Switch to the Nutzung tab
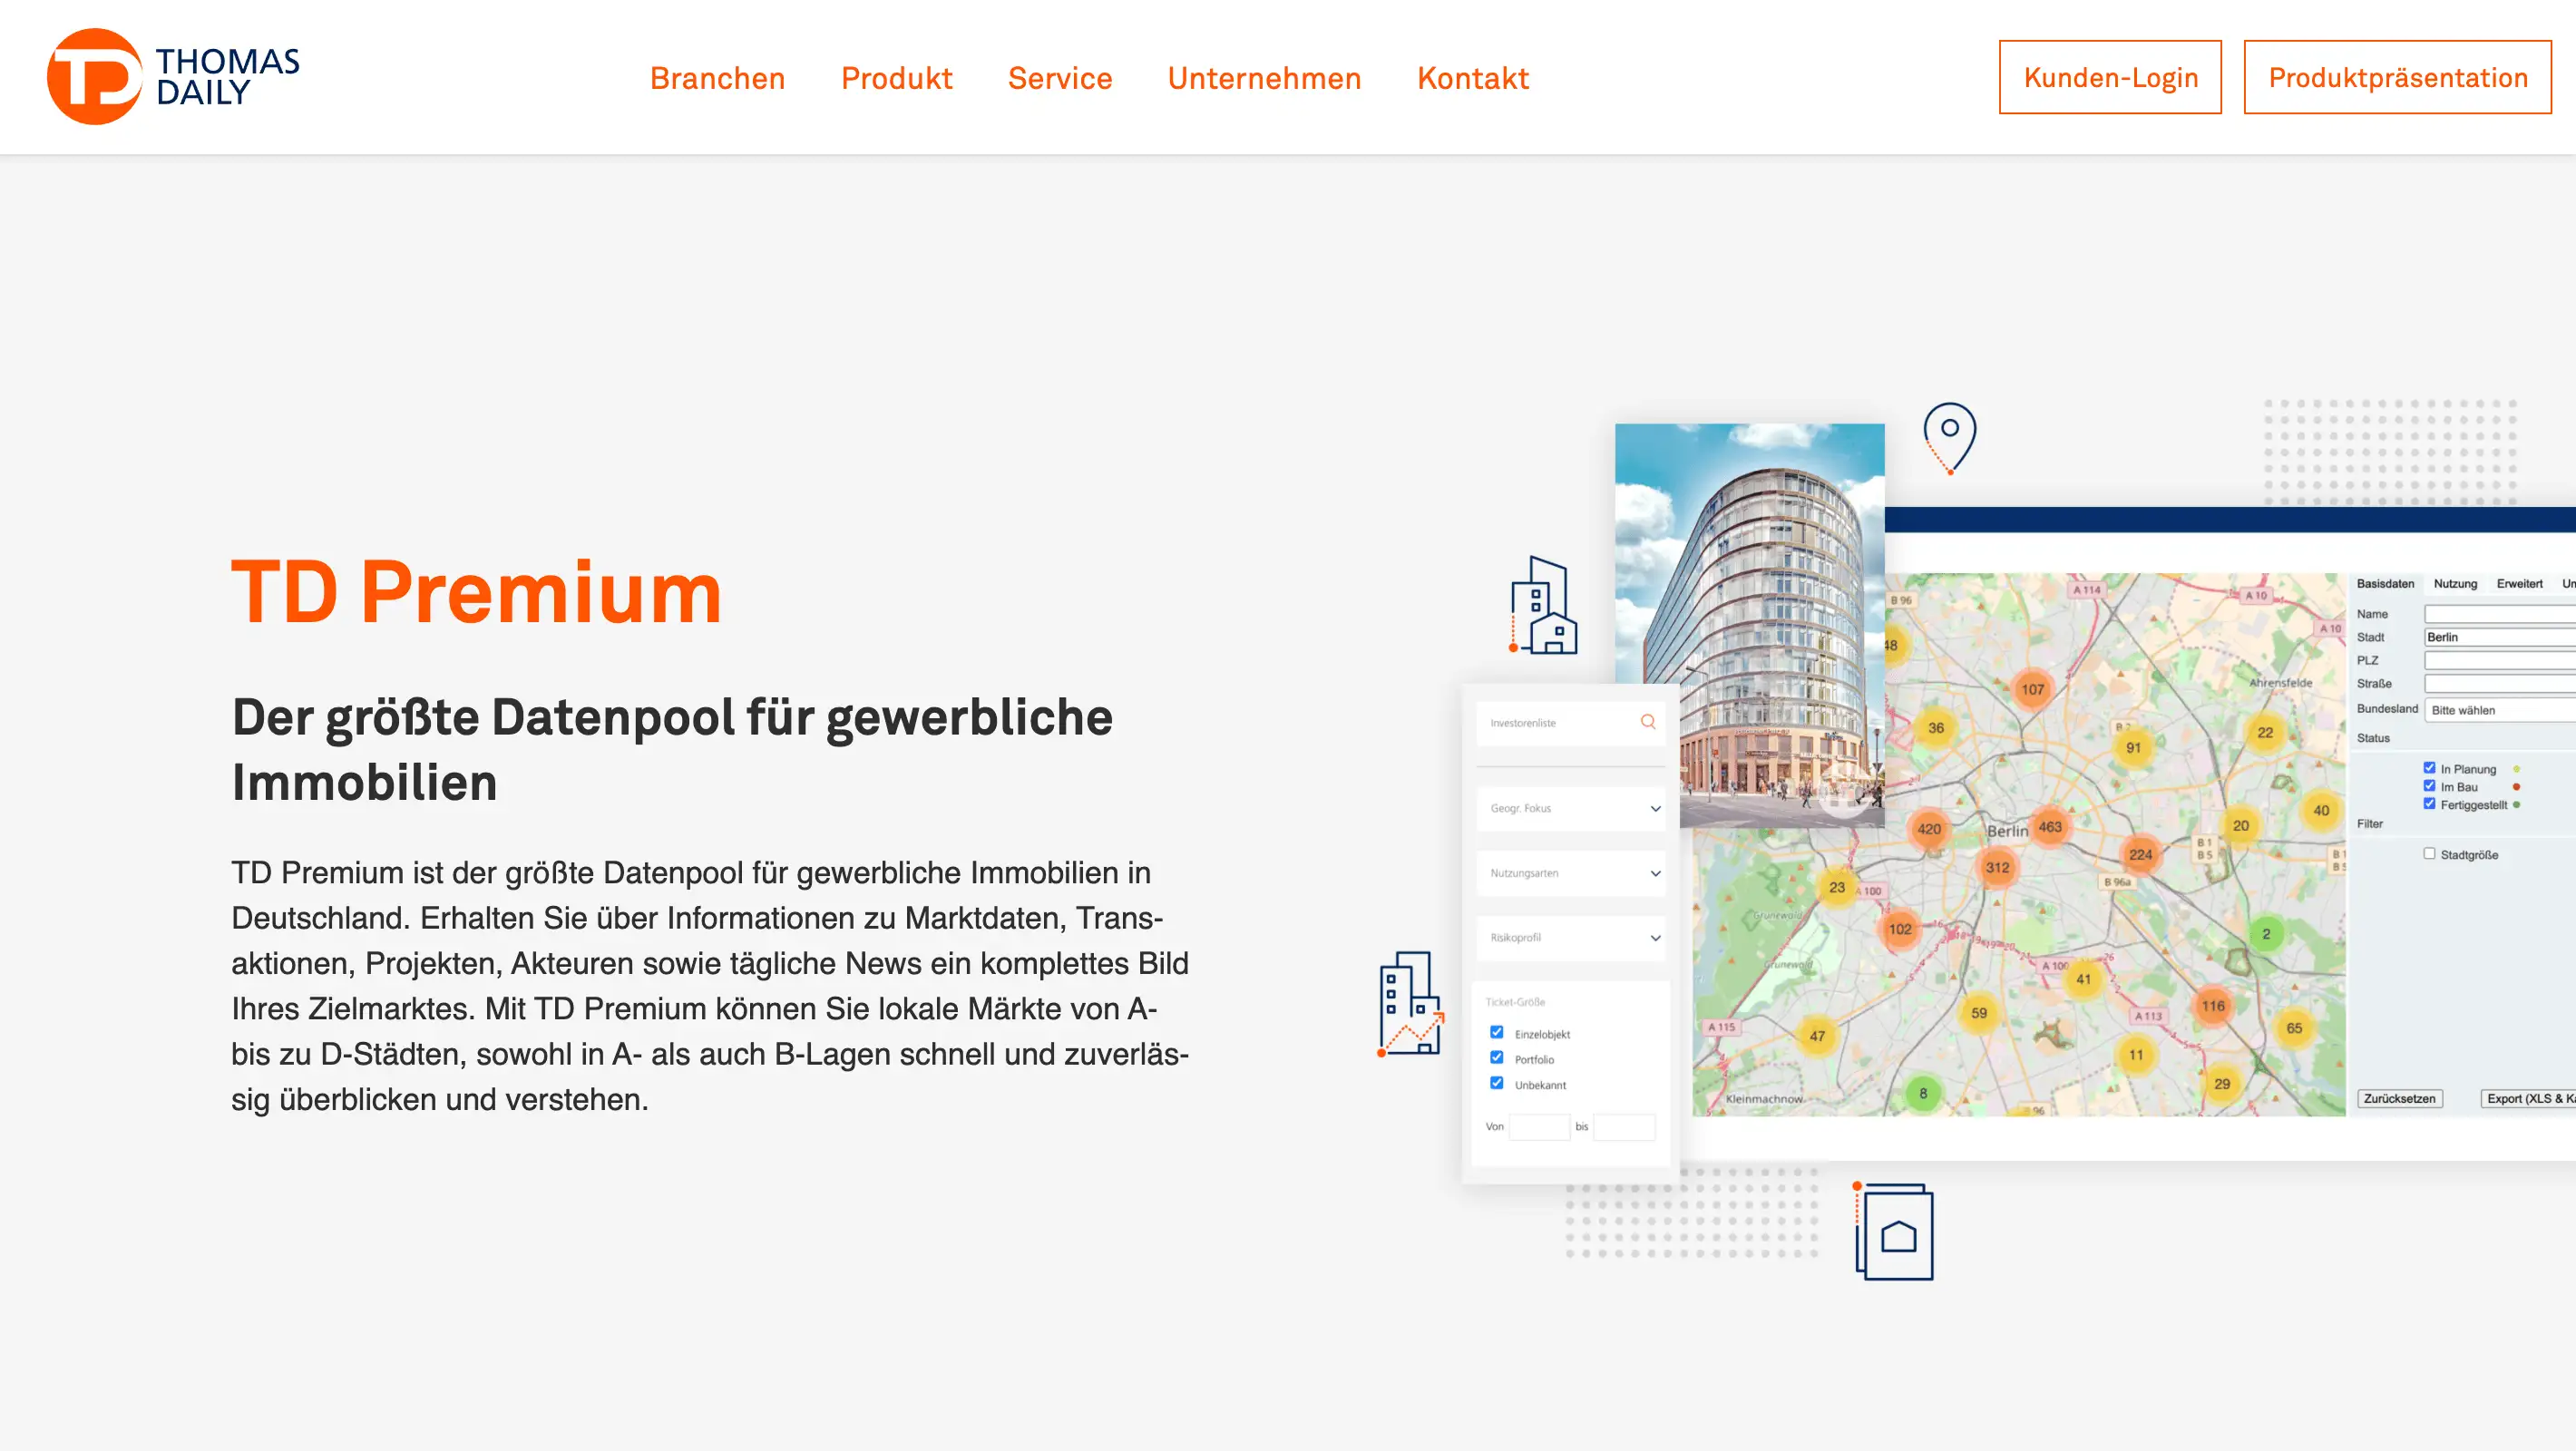Screen dimensions: 2576x1451 coord(2455,584)
